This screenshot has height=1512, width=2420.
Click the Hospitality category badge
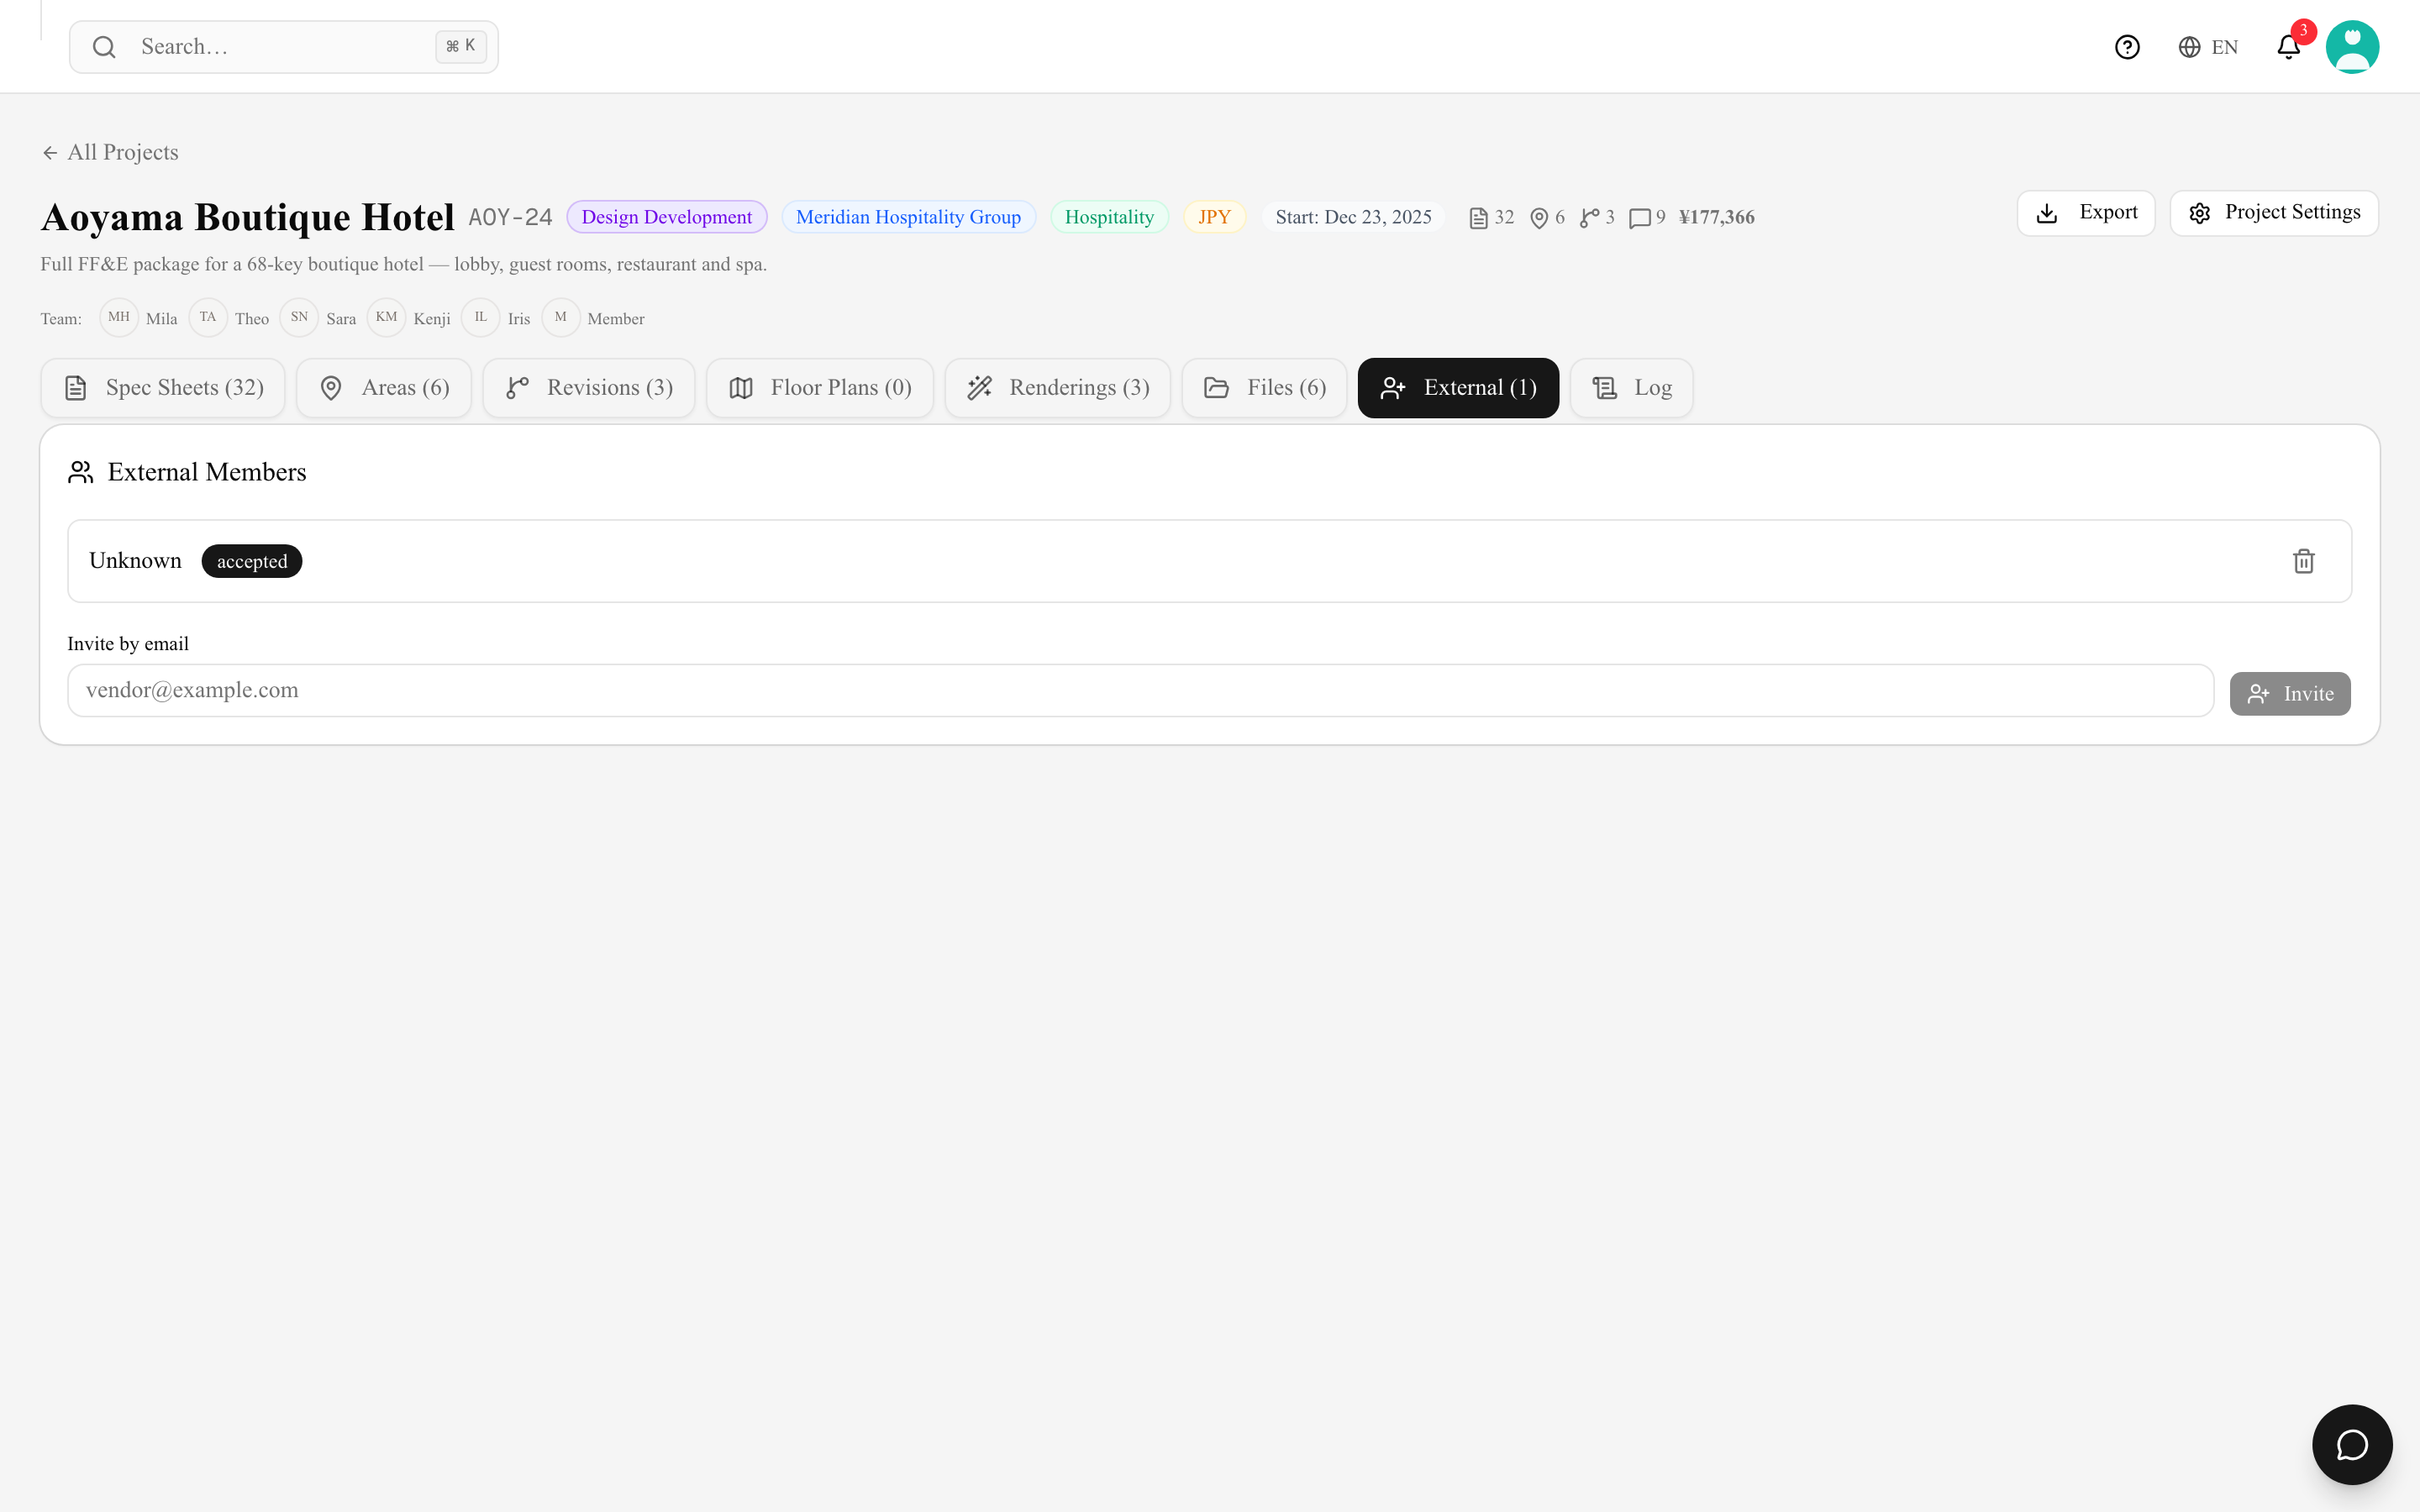1109,217
